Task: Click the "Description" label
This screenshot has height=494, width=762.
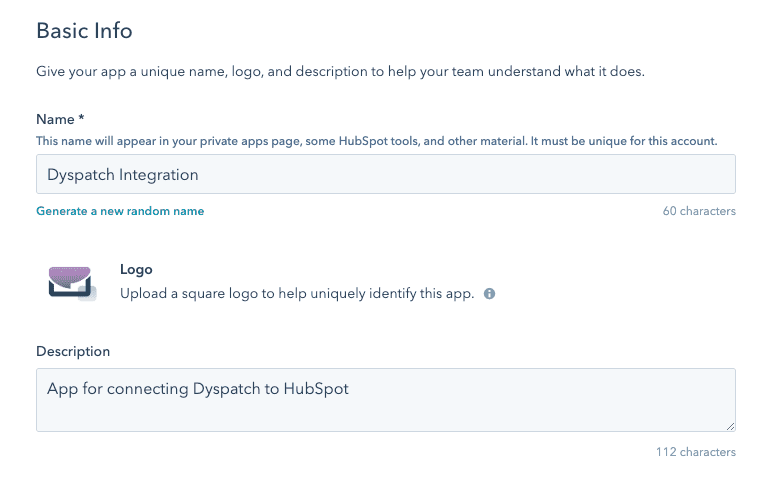Action: pos(73,352)
